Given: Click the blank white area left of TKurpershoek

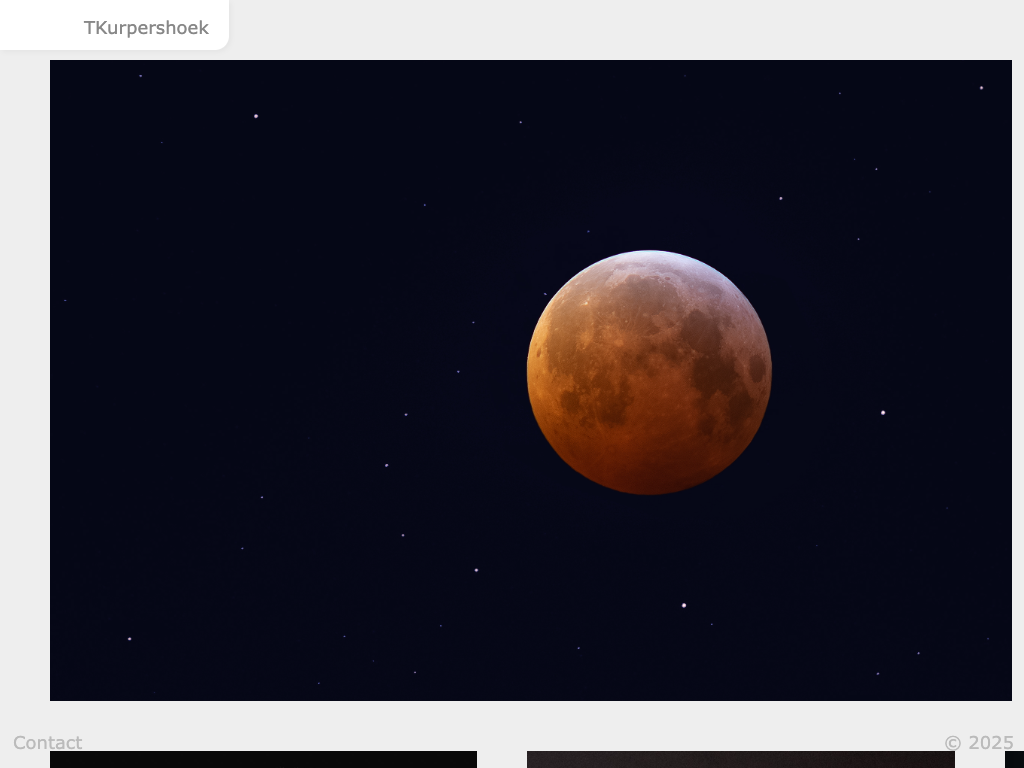Looking at the screenshot, I should pos(40,25).
